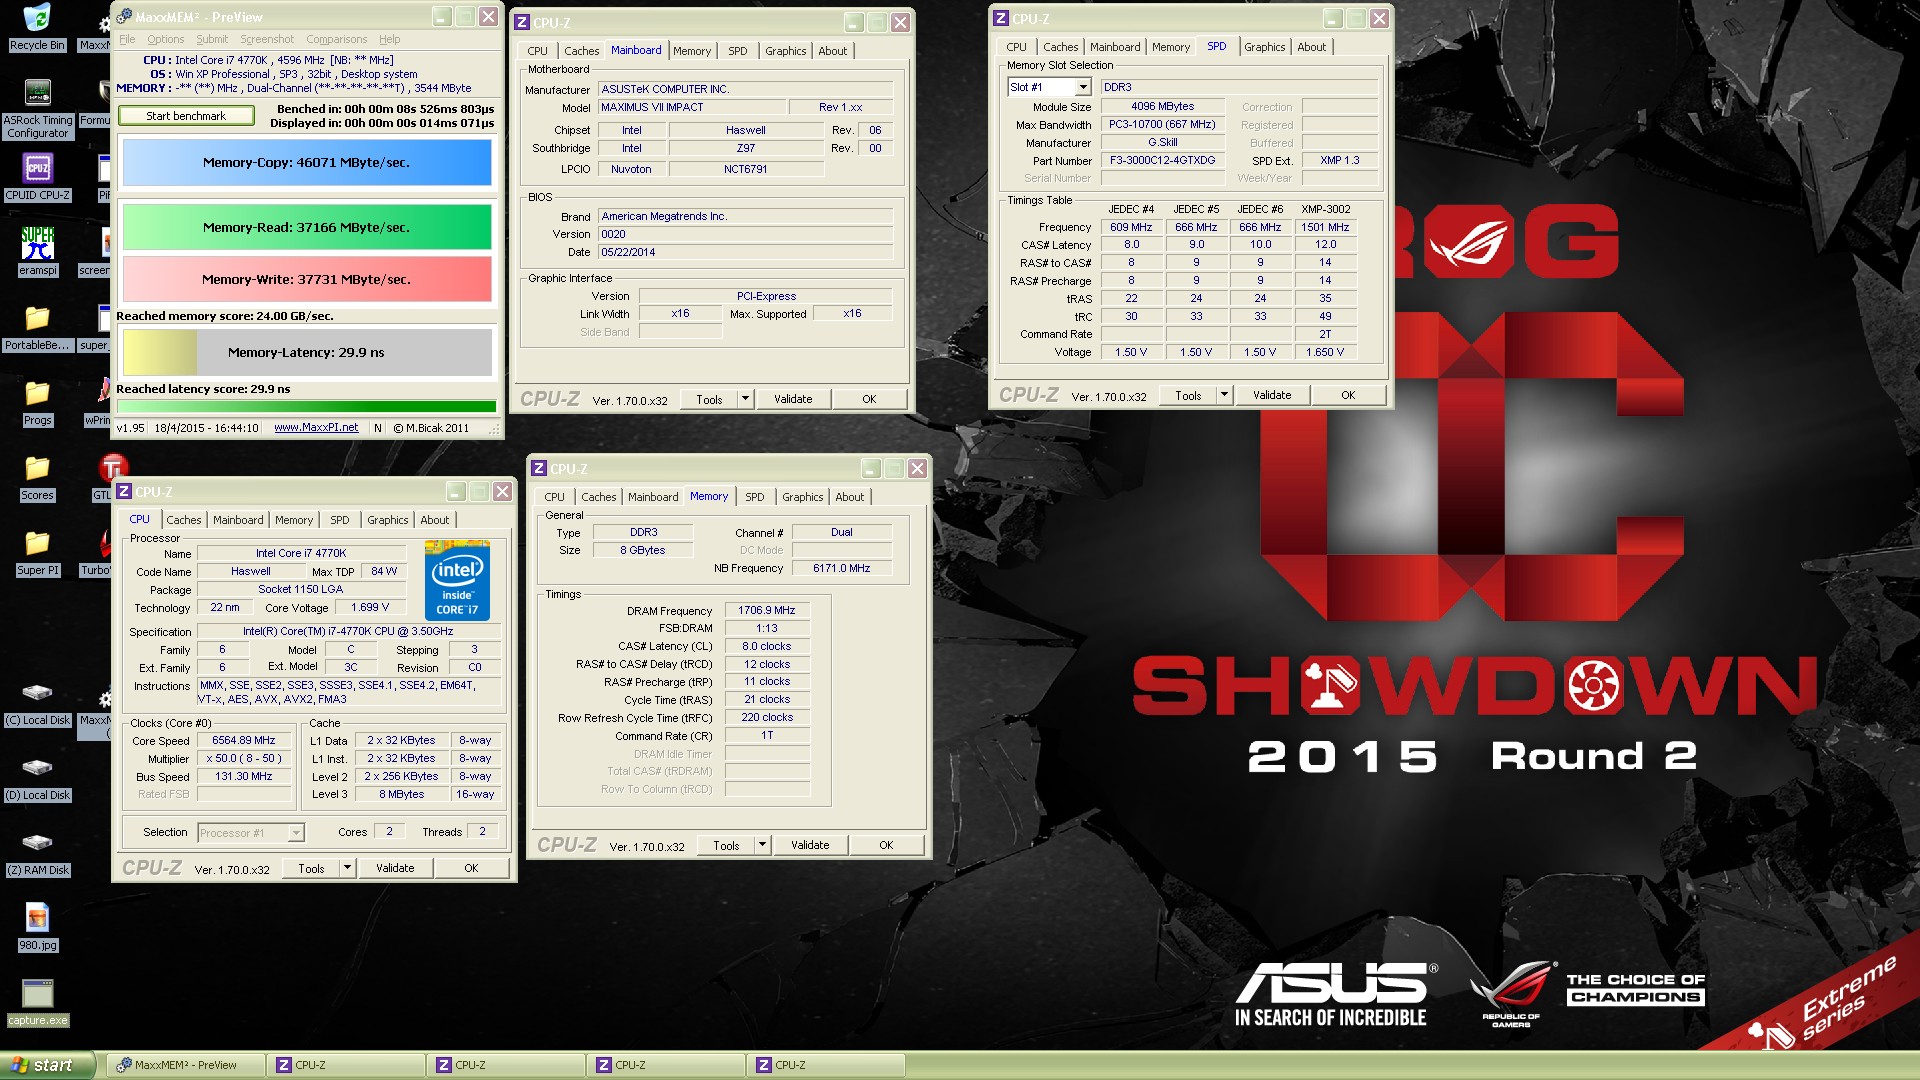Open the (C) Local Disk drive icon
Image resolution: width=1920 pixels, height=1080 pixels.
click(37, 702)
